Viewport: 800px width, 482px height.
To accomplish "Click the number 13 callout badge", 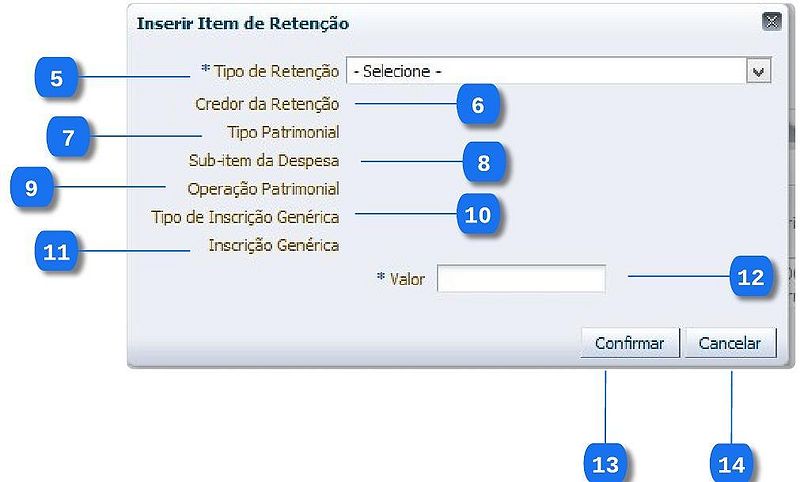I will tap(606, 464).
